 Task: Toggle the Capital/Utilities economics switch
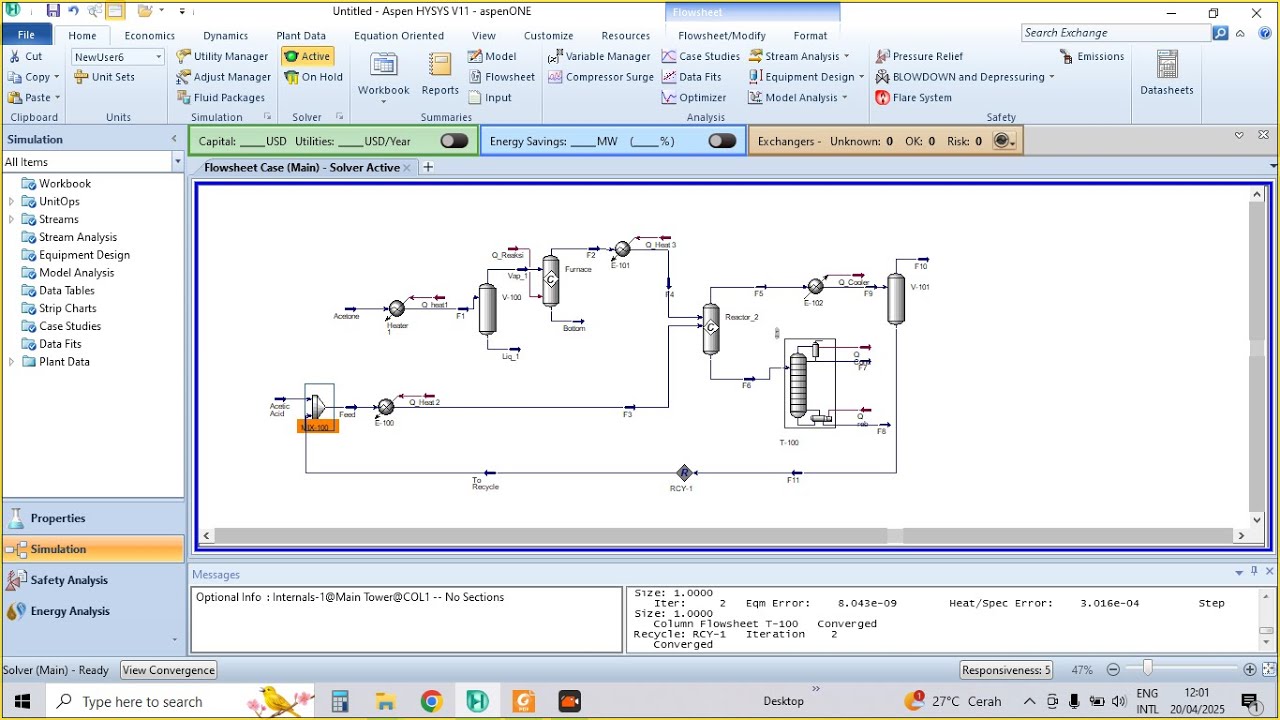454,141
